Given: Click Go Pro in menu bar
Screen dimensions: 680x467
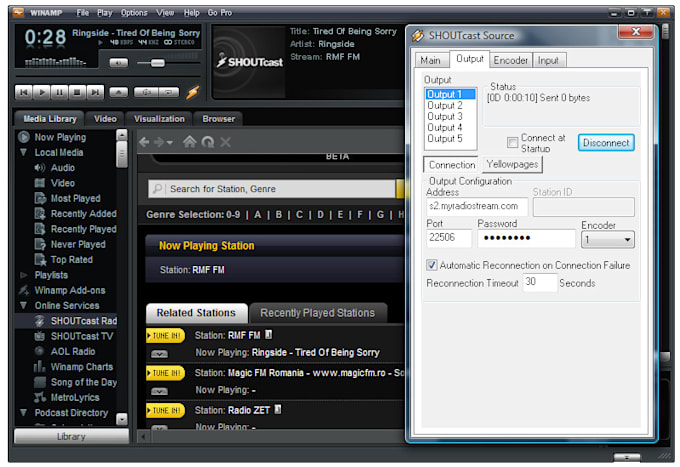Looking at the screenshot, I should point(219,13).
